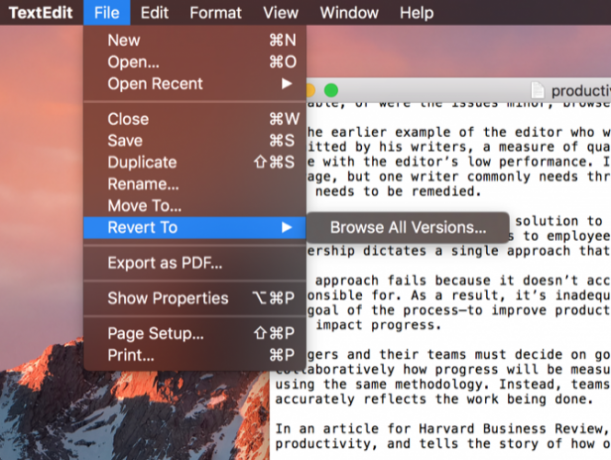Screen dimensions: 611x460
Task: Select Save in the File menu
Action: 194,141
